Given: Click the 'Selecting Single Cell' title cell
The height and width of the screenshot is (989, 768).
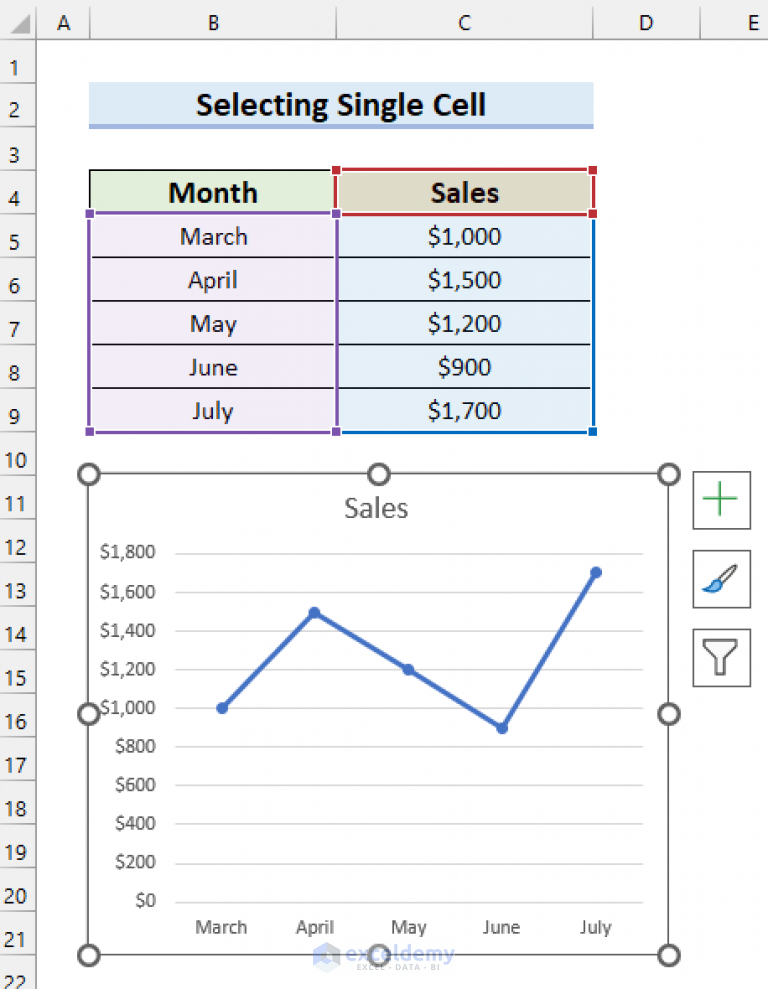Looking at the screenshot, I should pyautogui.click(x=340, y=105).
